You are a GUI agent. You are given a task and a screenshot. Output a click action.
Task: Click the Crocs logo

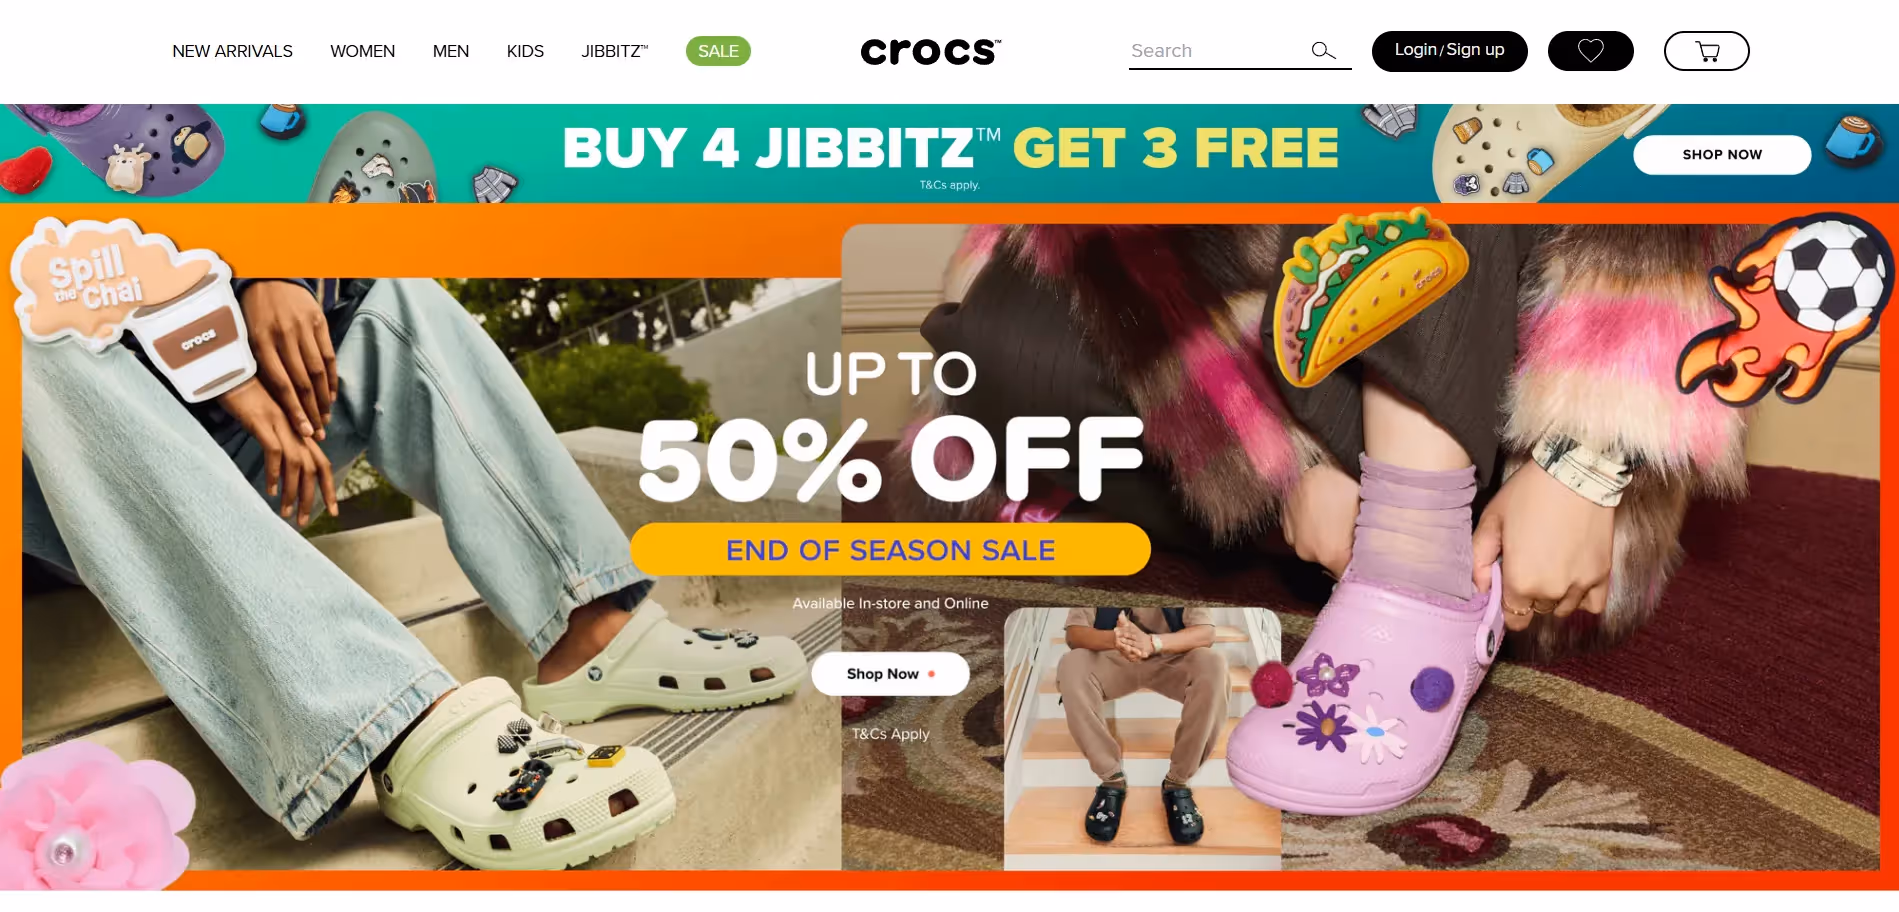[x=931, y=51]
